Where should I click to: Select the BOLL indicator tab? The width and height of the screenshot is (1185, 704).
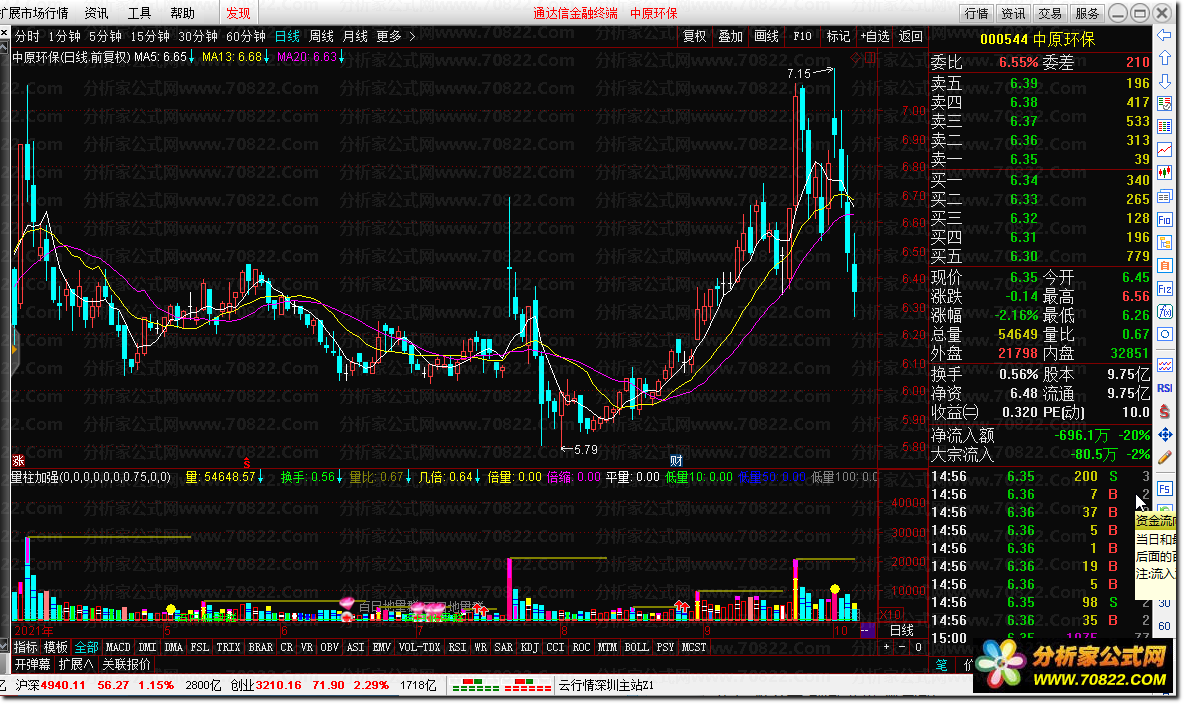click(x=636, y=647)
